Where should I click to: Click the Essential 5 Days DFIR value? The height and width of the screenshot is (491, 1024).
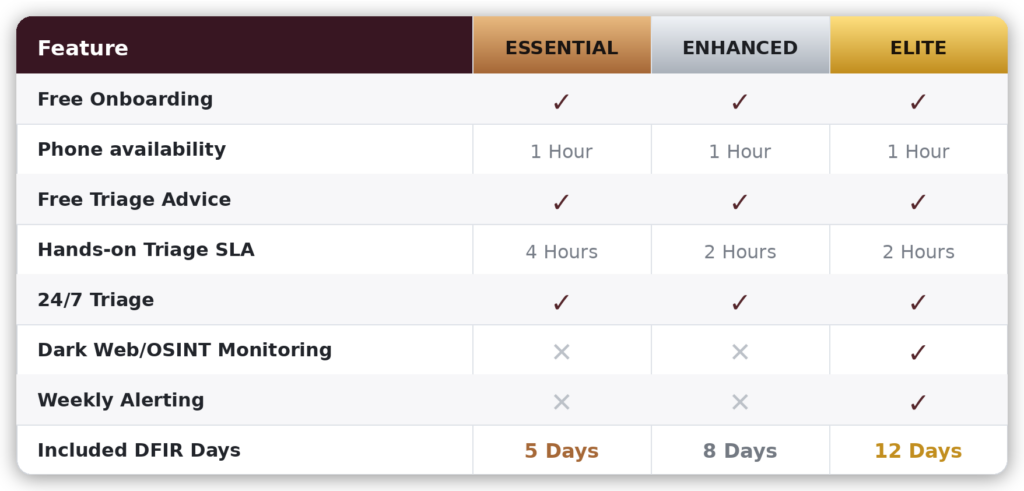[x=561, y=451]
